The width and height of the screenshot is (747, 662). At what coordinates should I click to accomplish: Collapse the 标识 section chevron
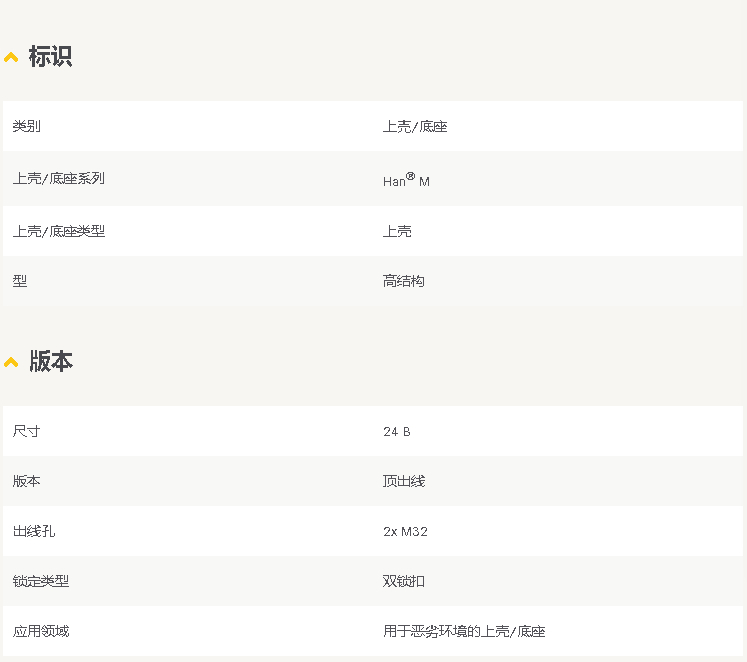pos(11,58)
